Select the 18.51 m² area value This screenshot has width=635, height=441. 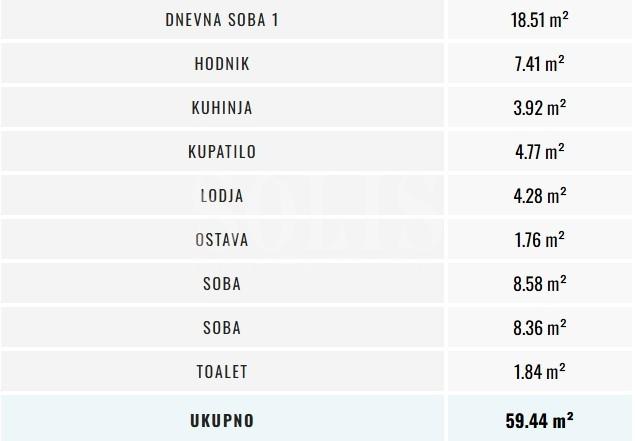(539, 19)
